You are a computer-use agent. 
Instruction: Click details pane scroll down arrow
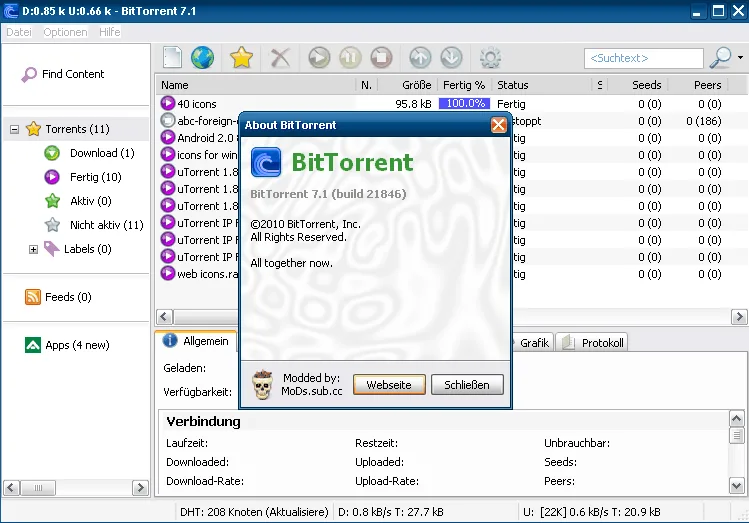tap(736, 486)
